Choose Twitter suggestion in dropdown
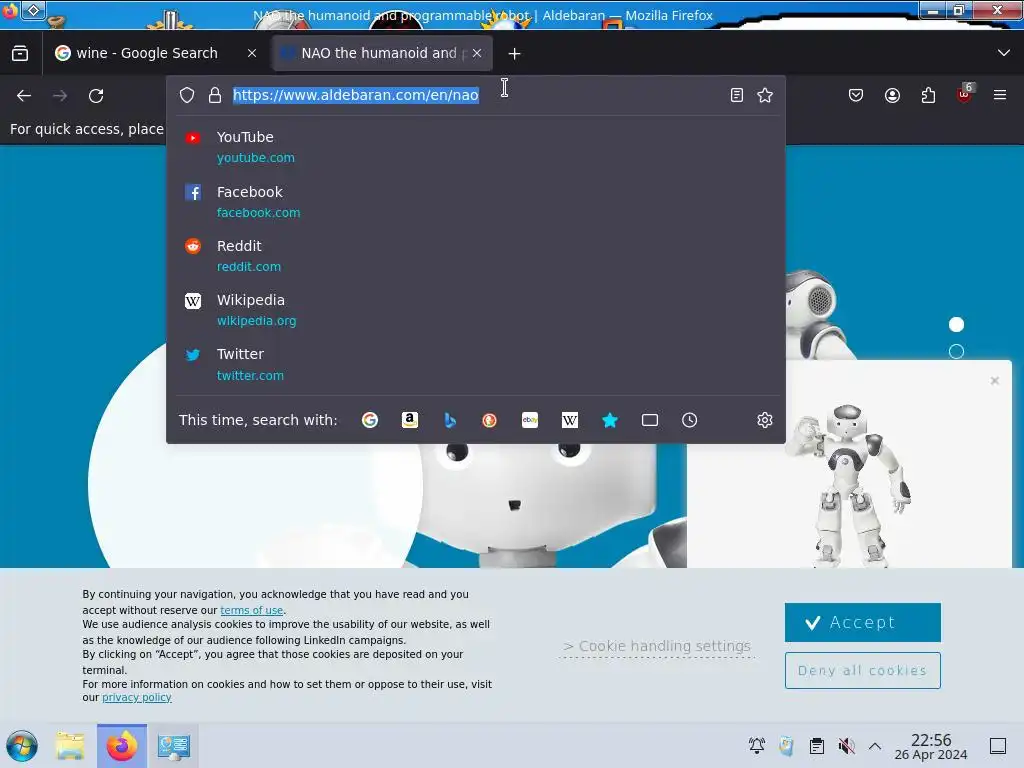The height and width of the screenshot is (768, 1024). point(475,364)
